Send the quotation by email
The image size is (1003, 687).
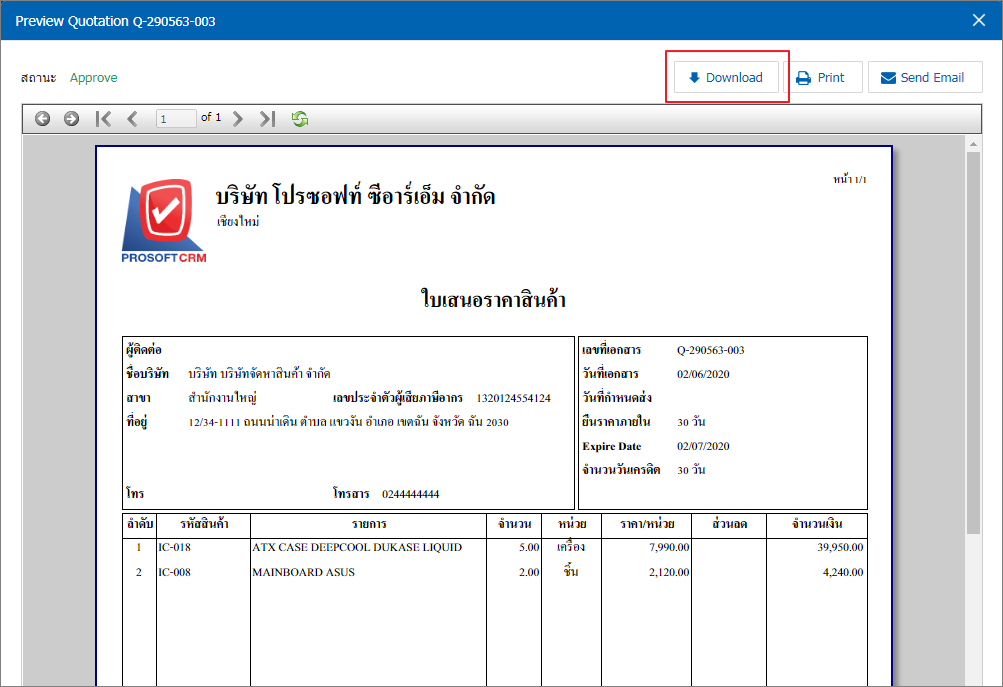click(x=925, y=77)
